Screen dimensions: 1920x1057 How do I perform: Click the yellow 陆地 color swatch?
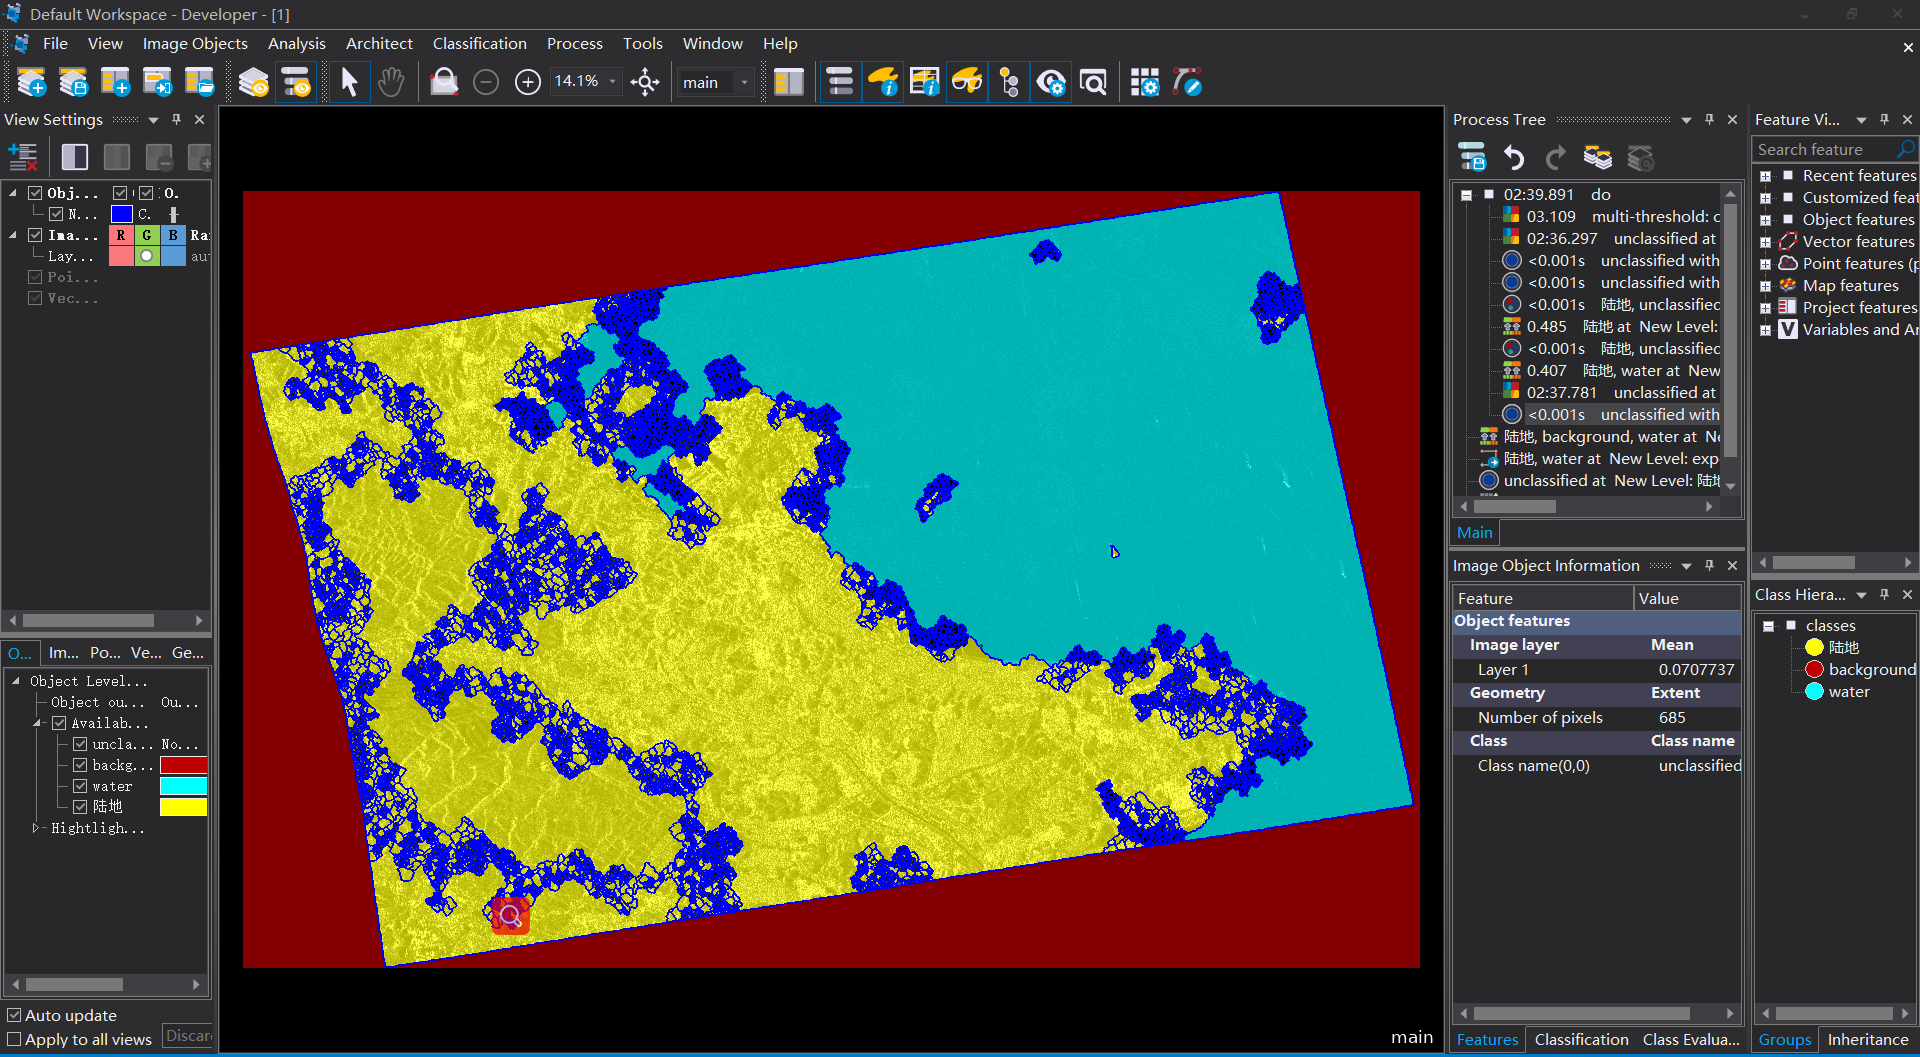183,807
